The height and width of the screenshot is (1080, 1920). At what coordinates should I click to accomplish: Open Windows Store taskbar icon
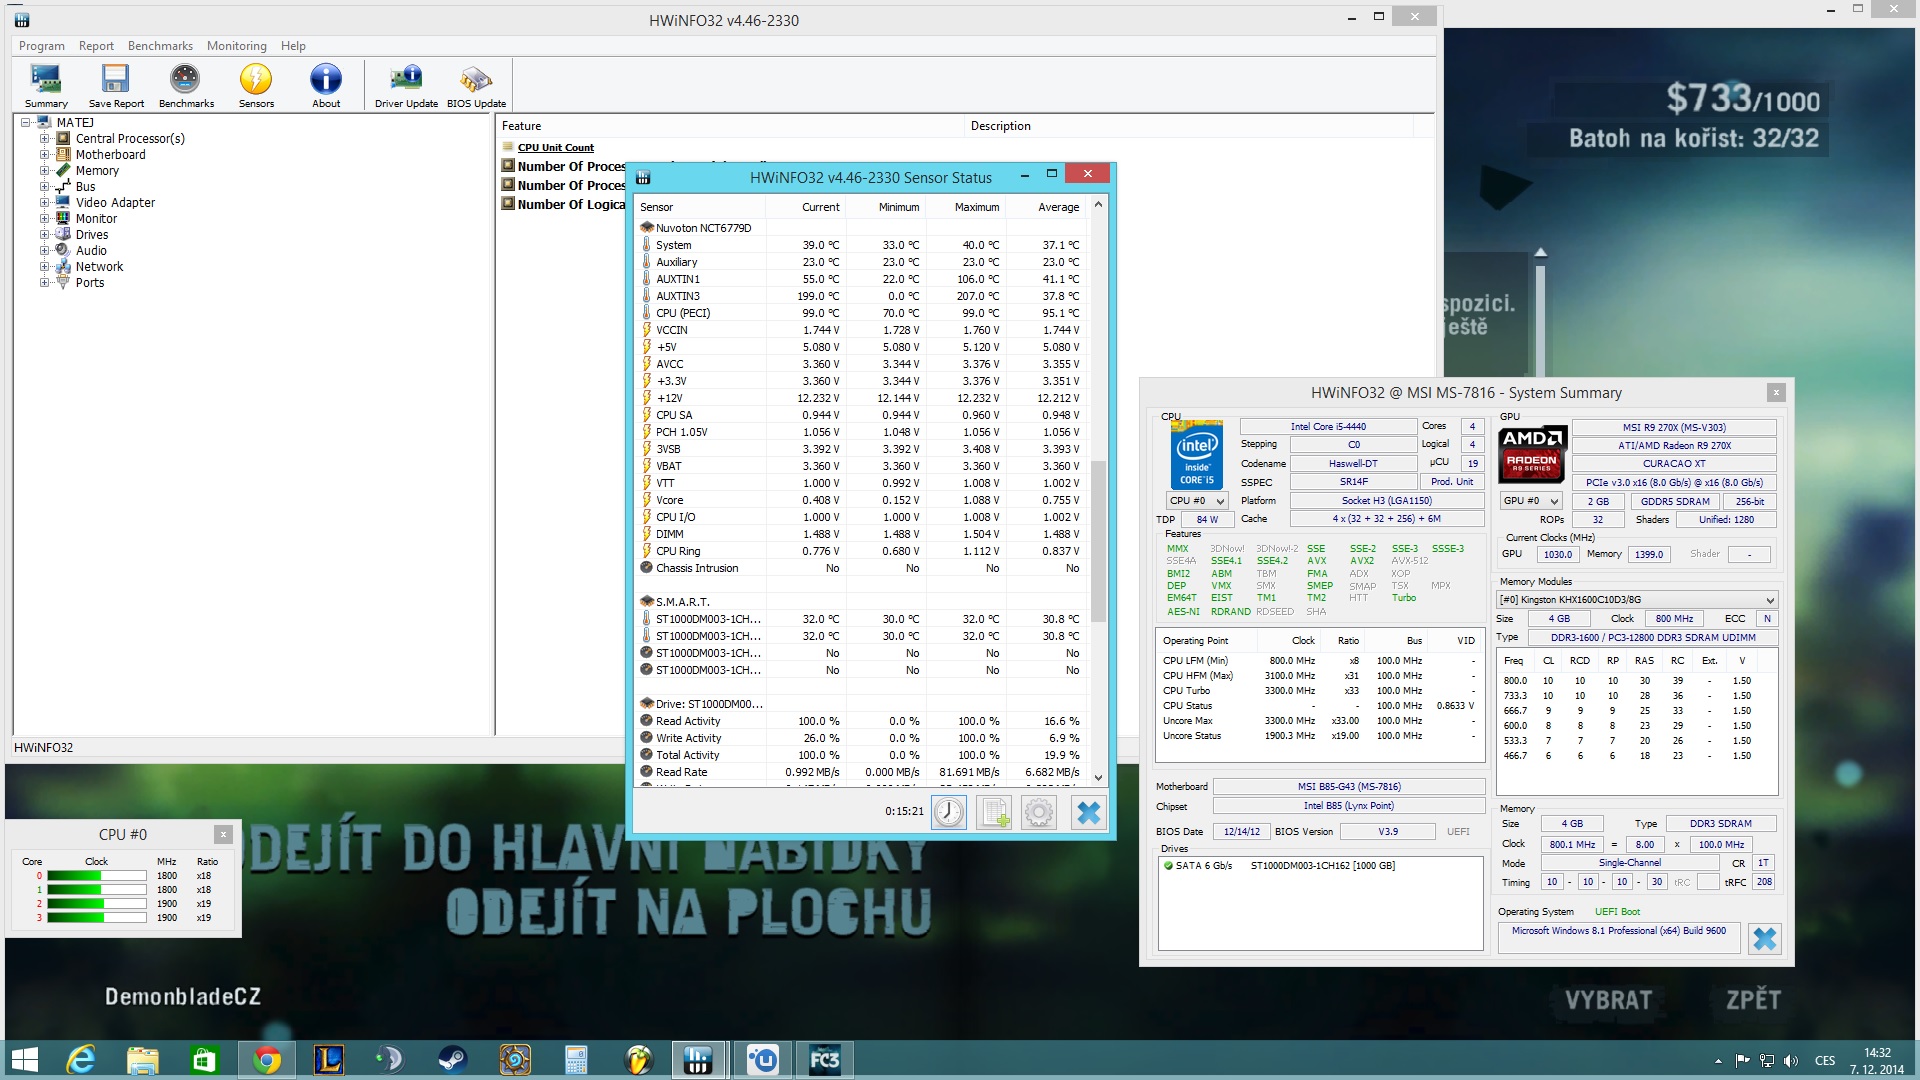click(204, 1059)
